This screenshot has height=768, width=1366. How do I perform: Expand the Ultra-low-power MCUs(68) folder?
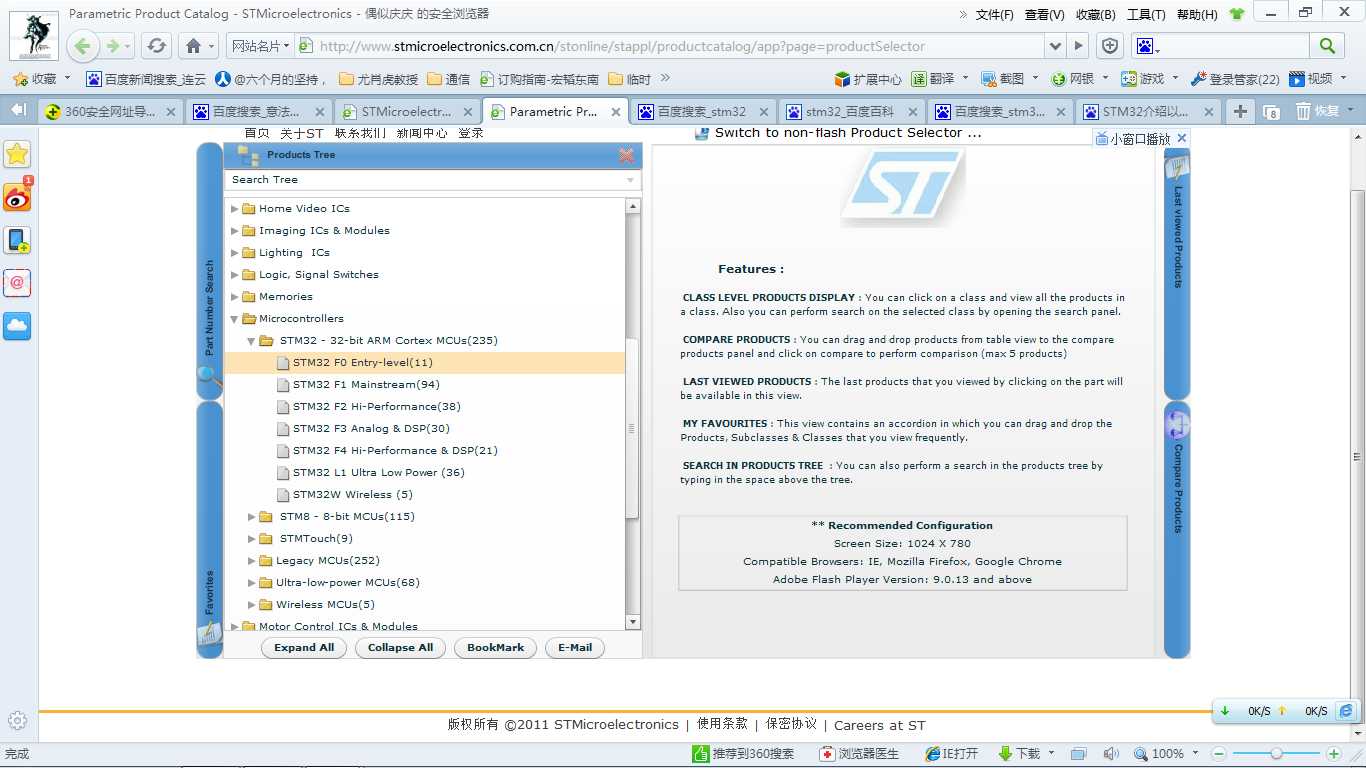coord(252,583)
